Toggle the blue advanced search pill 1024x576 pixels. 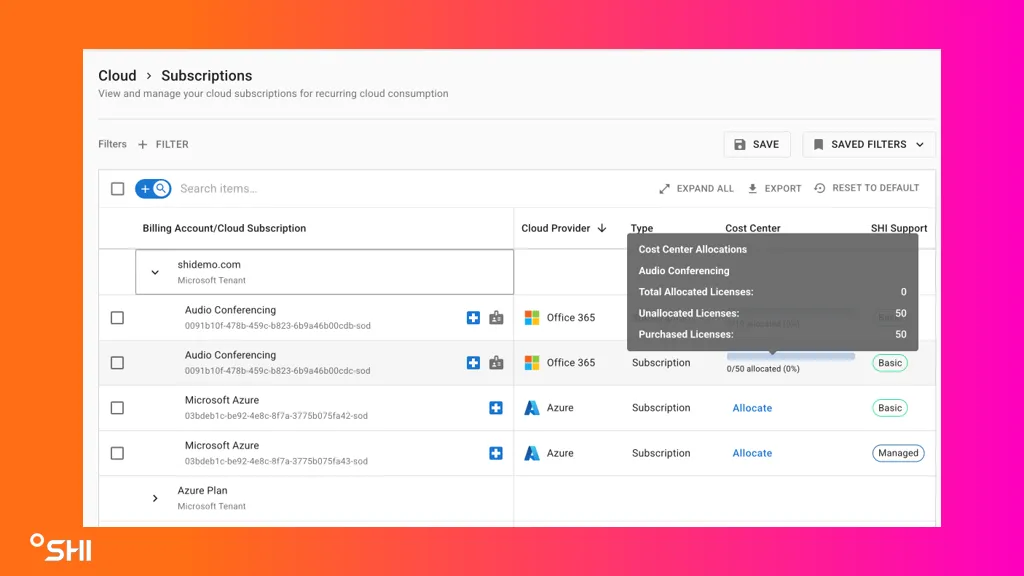(x=153, y=189)
